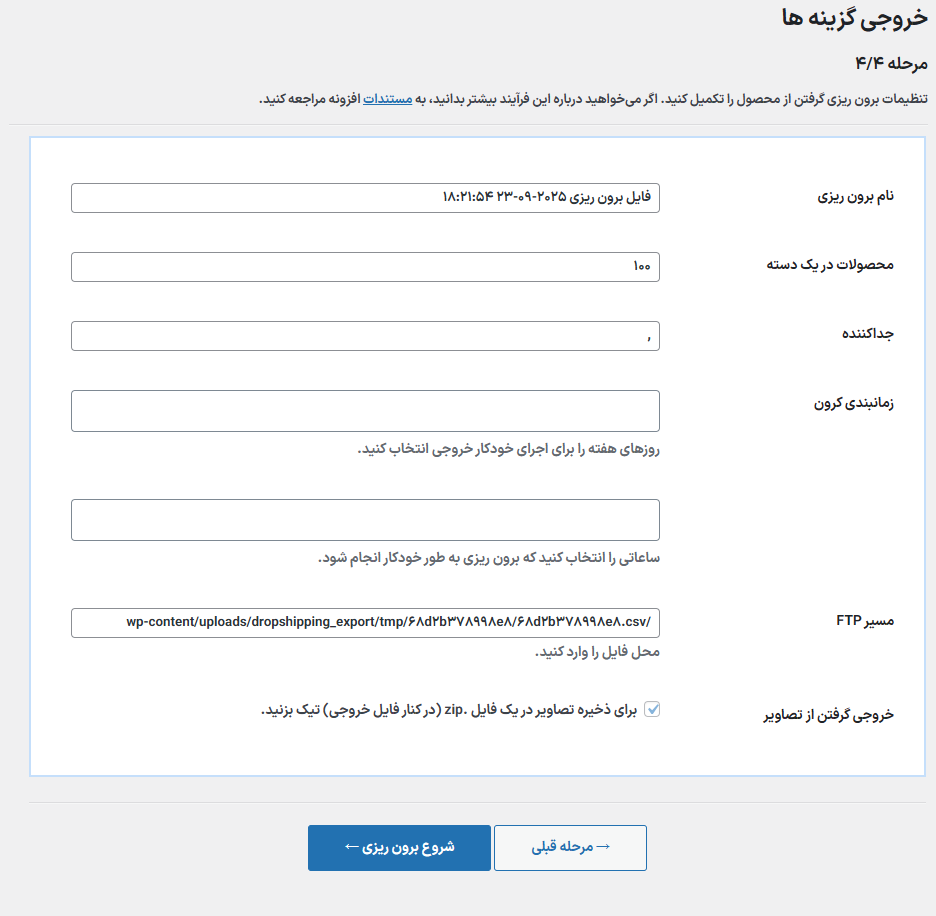Open the cron weekdays selection box
This screenshot has height=916, width=936.
[365, 411]
